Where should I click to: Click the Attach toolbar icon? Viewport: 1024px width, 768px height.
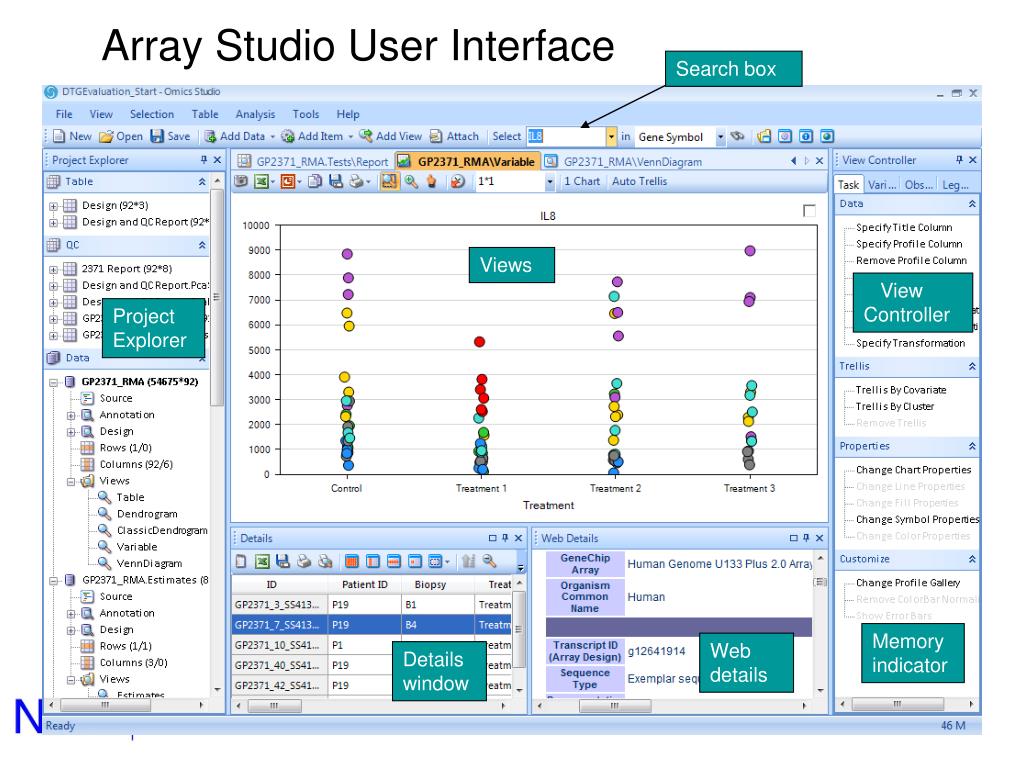[436, 136]
